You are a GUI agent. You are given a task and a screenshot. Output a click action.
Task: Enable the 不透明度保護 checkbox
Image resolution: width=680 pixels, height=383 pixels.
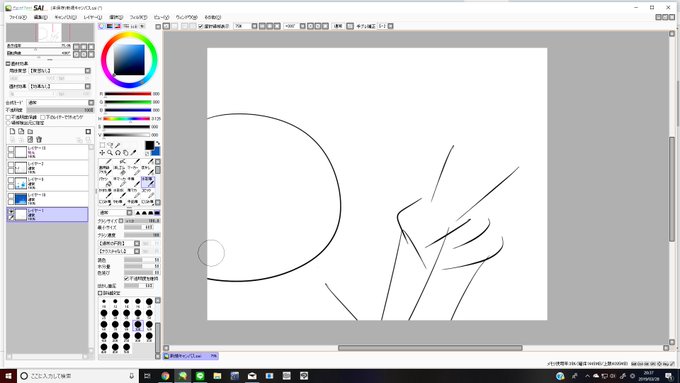[8, 118]
